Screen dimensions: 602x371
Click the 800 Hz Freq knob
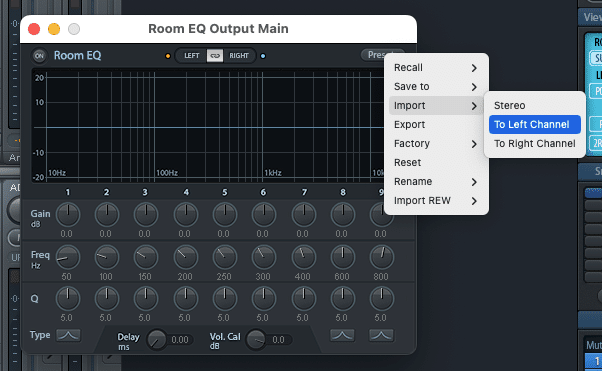click(x=382, y=257)
